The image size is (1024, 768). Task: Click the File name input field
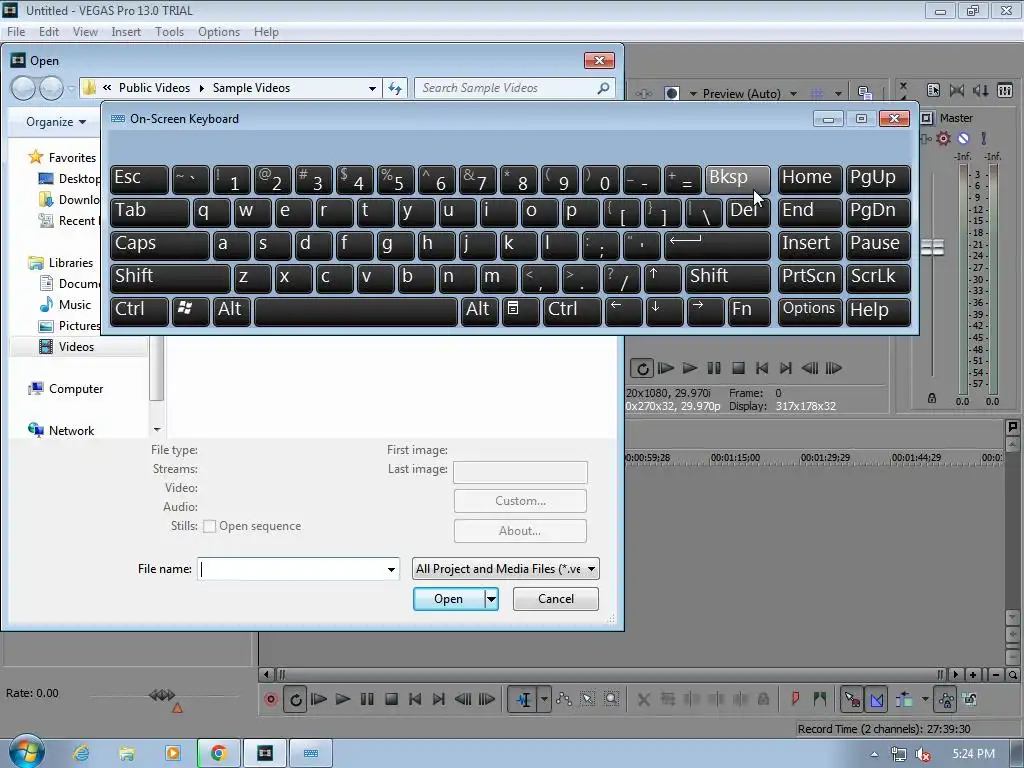[291, 569]
